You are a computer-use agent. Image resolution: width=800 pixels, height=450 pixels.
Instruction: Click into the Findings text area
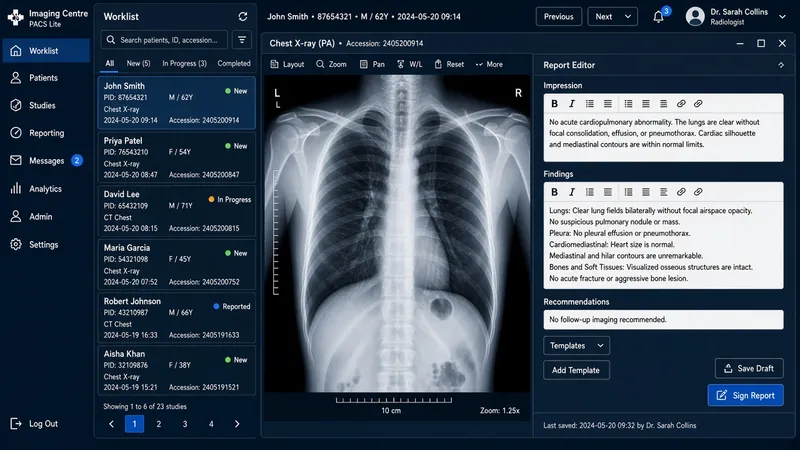(663, 245)
